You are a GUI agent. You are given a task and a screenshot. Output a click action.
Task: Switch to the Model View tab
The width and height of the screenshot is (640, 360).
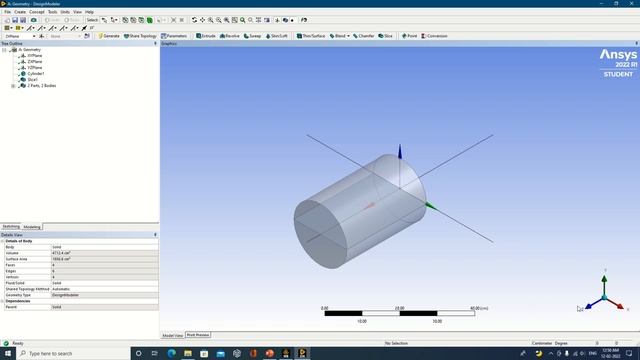tap(173, 335)
